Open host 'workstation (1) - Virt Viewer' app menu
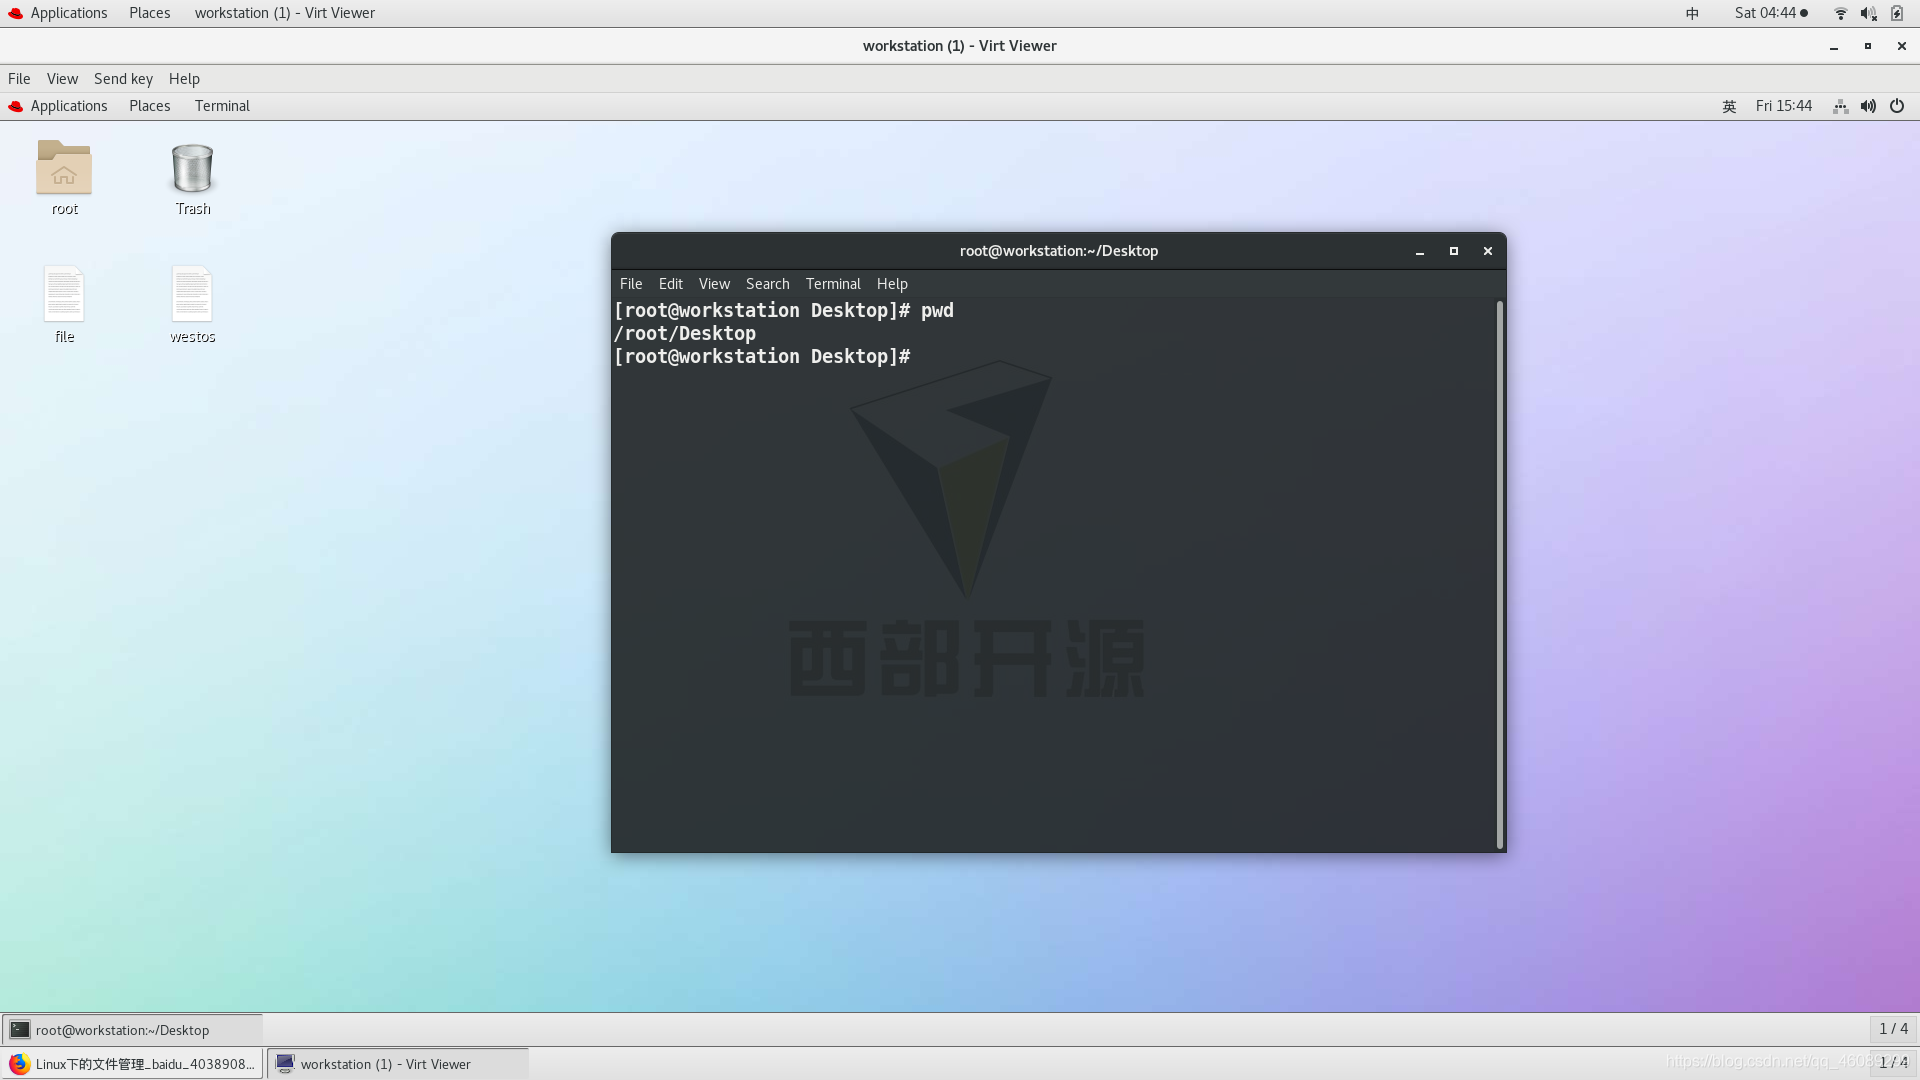Viewport: 1920px width, 1080px height. coord(284,13)
